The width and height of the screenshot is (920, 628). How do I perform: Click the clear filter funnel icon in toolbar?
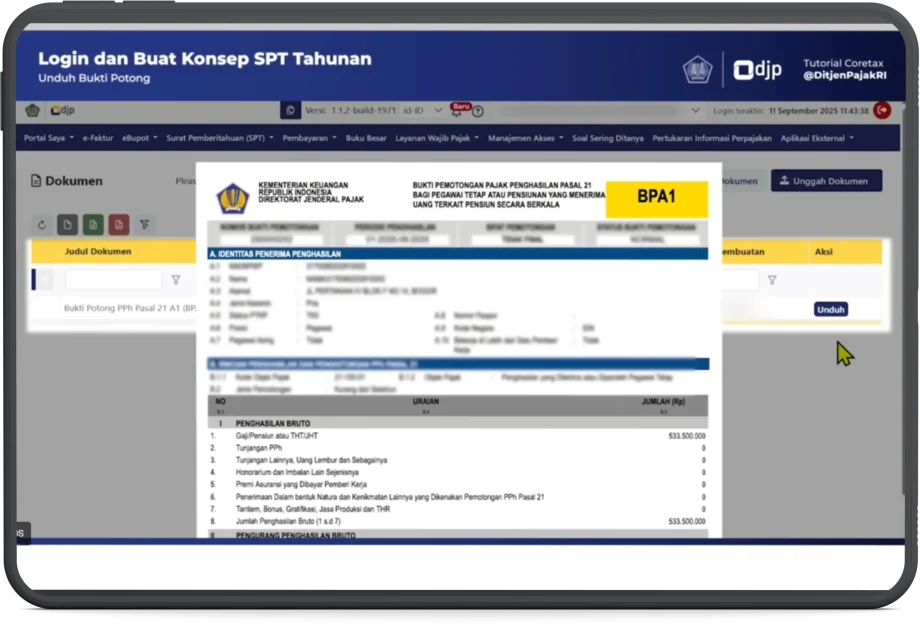145,225
